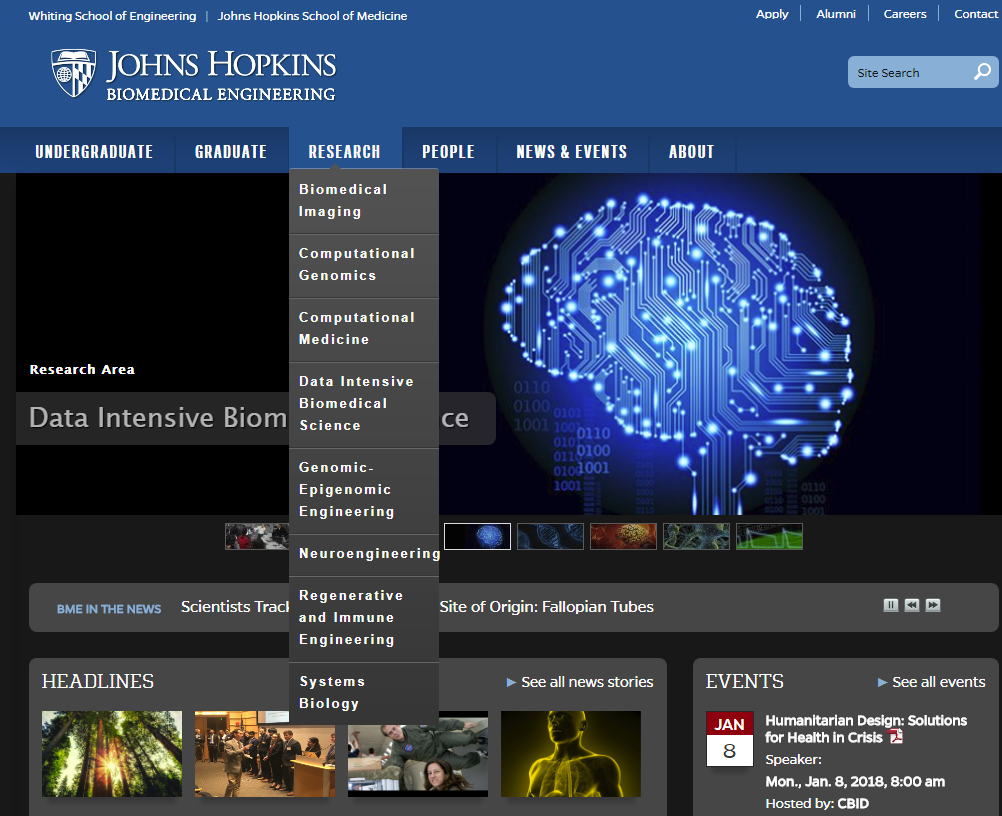1002x816 pixels.
Task: Advance to next news ticker item
Action: (933, 605)
